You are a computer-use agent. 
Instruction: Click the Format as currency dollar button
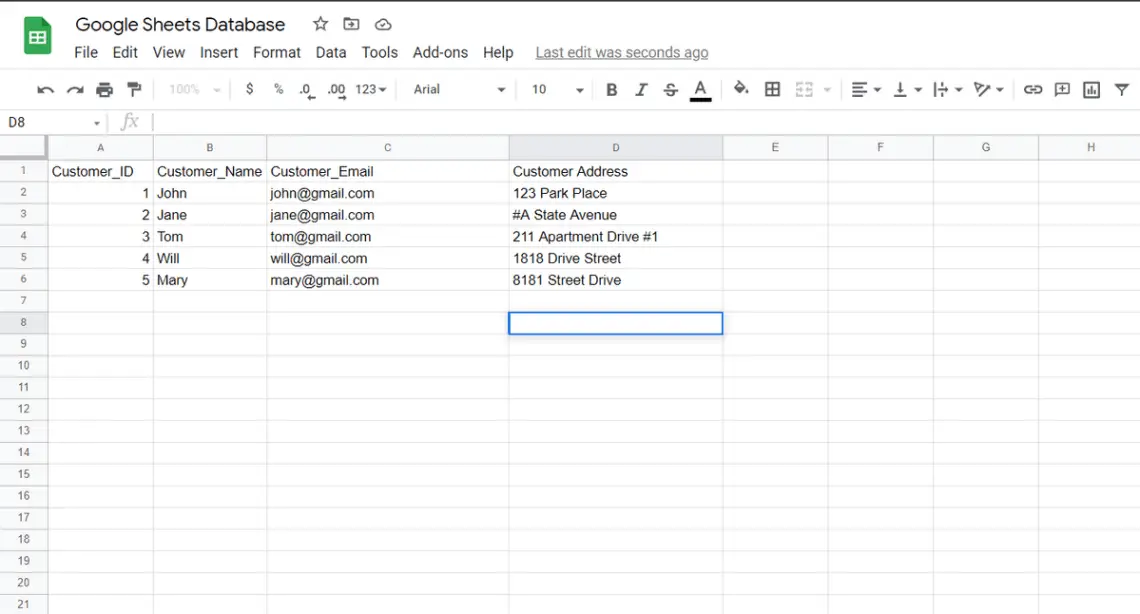coord(249,90)
